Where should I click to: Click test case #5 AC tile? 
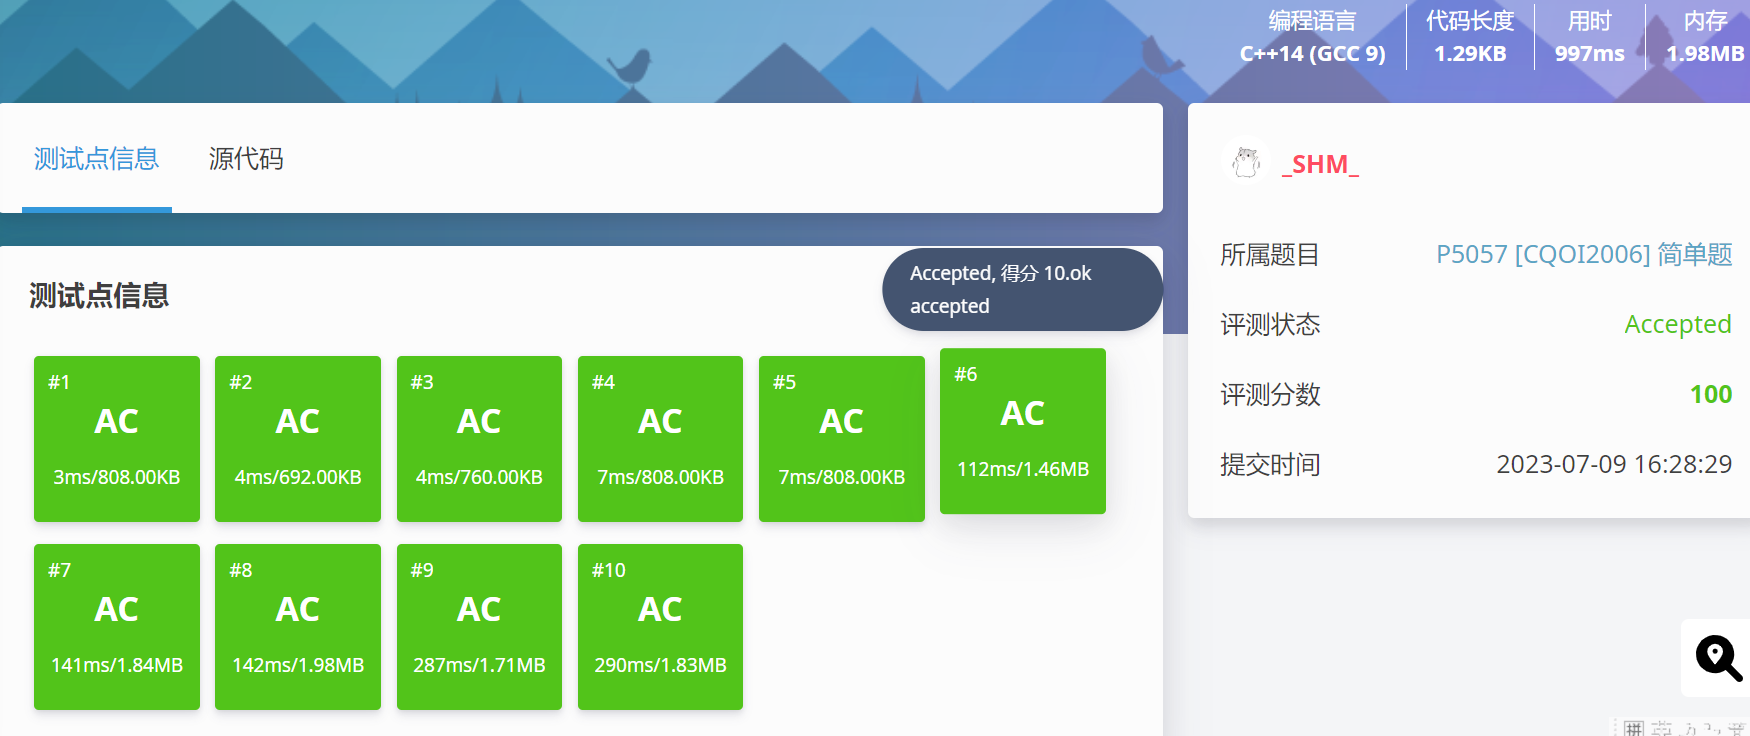[x=842, y=439]
